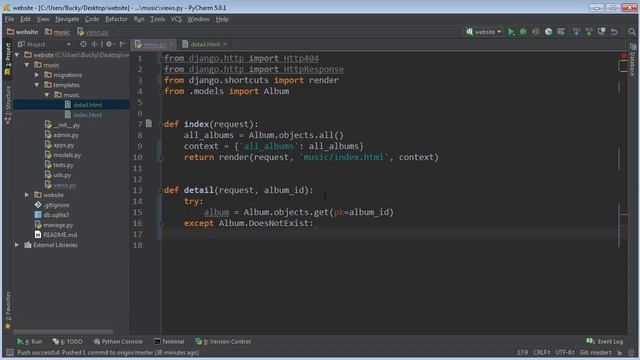The image size is (640, 360).
Task: Click the red error stripe mark on editor scrollbar
Action: (x=624, y=225)
